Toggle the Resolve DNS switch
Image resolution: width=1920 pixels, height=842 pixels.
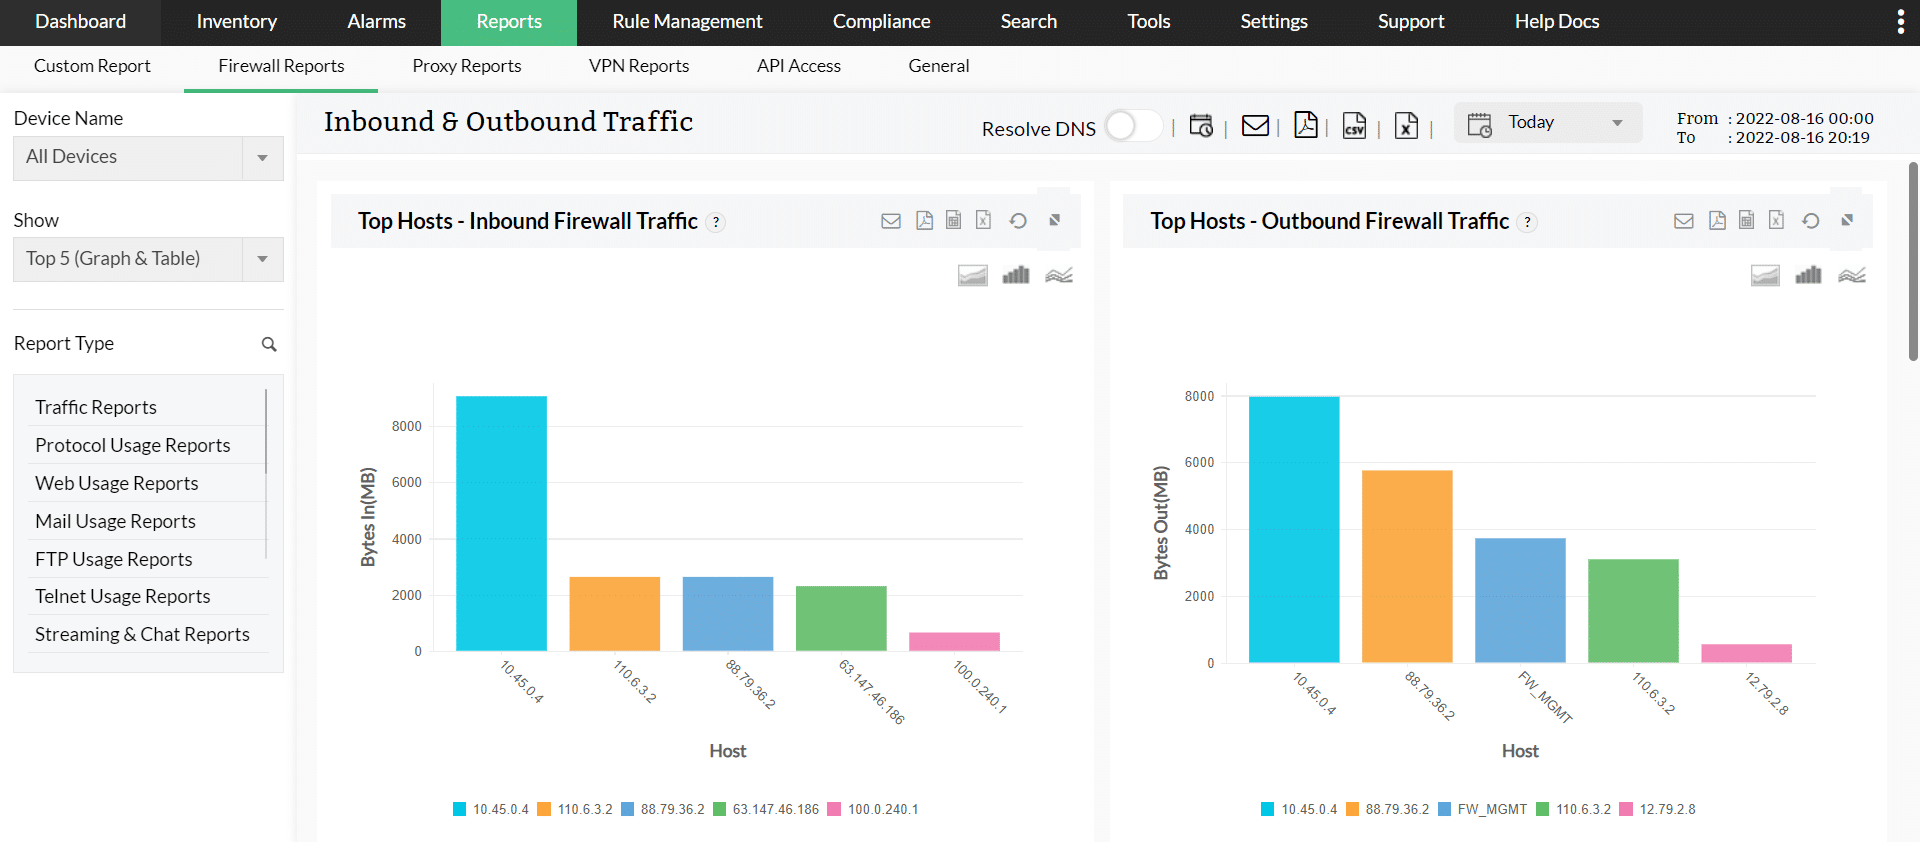(1133, 126)
